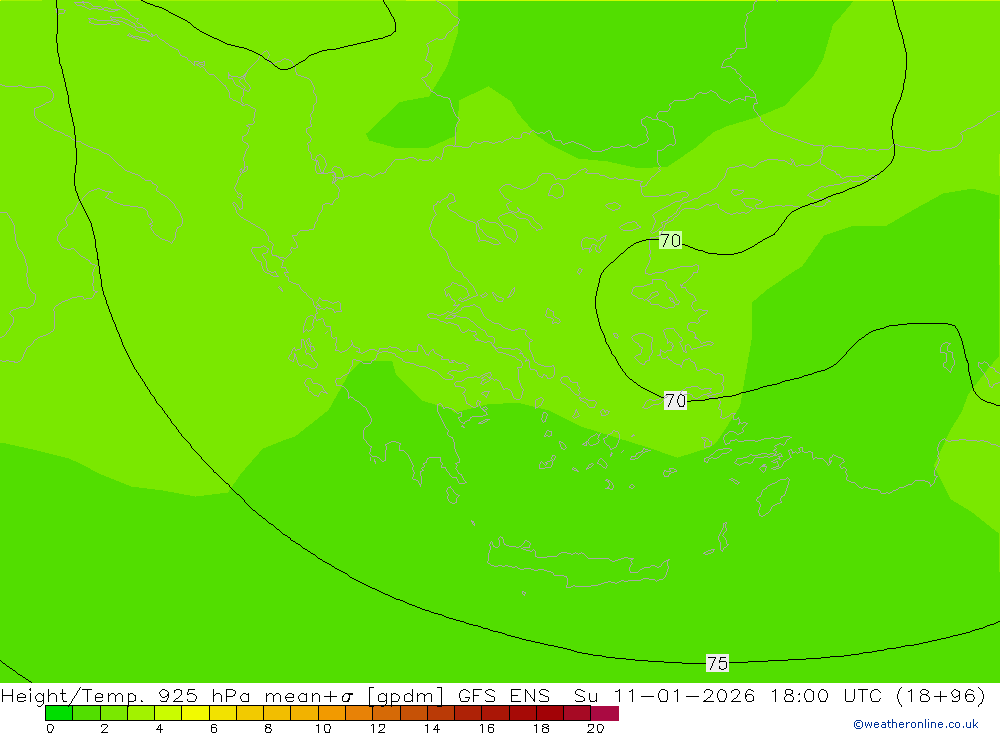Screen dimensions: 1000x733
Task: Pick the crimson swatch at the legend's end
Action: [605, 713]
